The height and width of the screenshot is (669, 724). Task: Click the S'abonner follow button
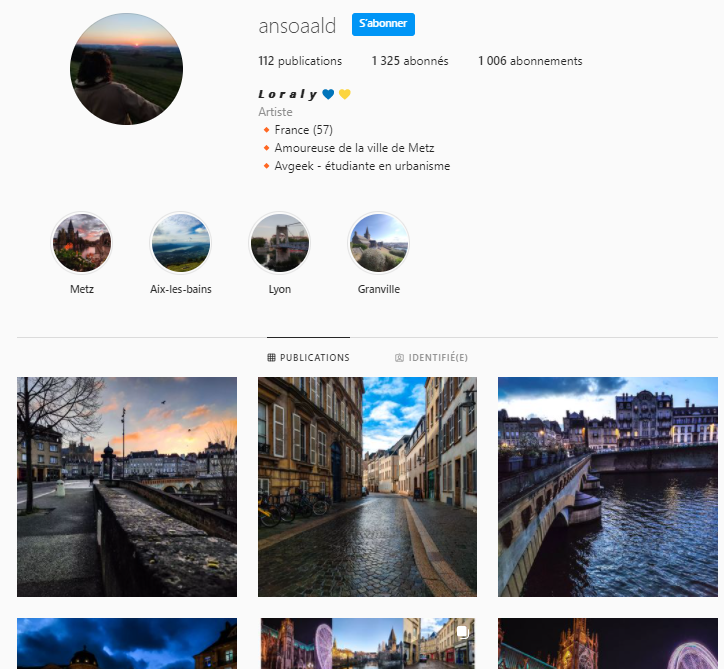tap(383, 24)
